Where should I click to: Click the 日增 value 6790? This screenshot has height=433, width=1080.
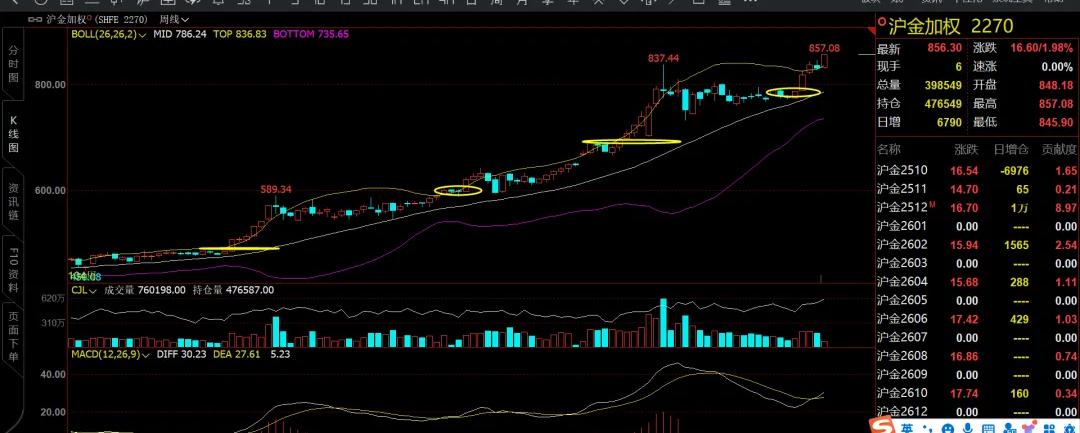(947, 122)
